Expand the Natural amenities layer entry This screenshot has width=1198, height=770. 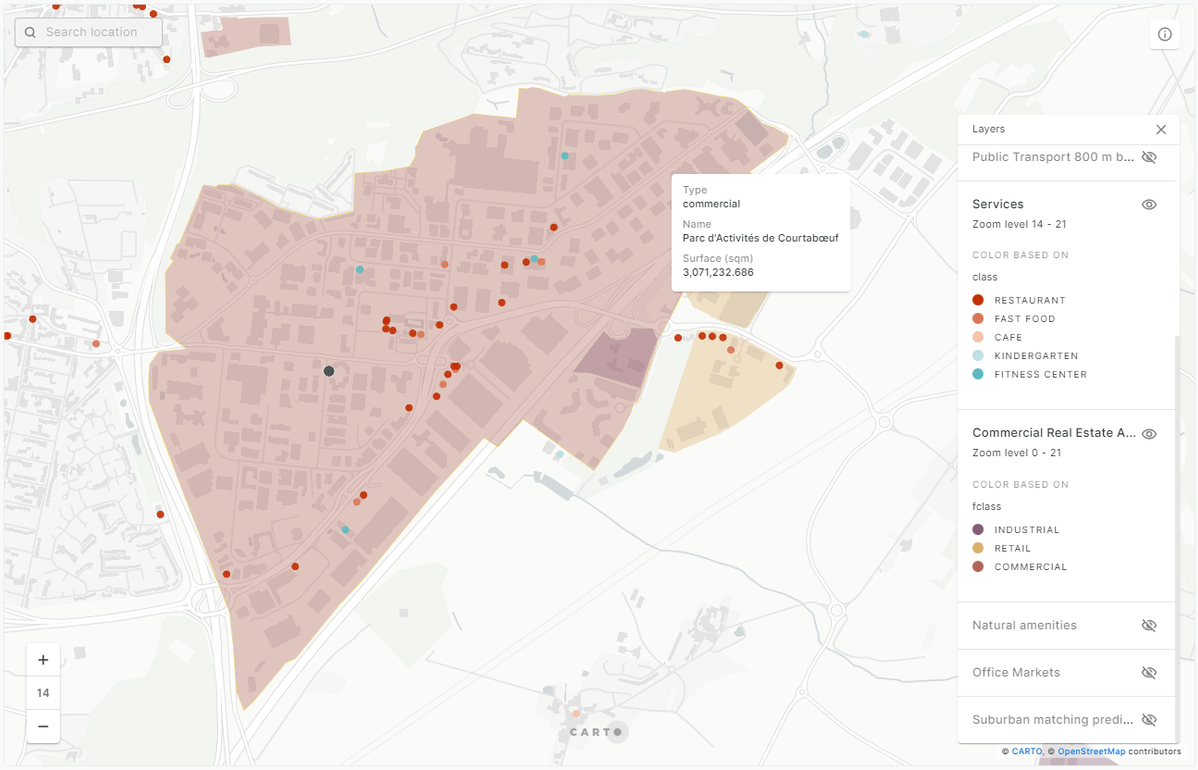click(x=1024, y=625)
